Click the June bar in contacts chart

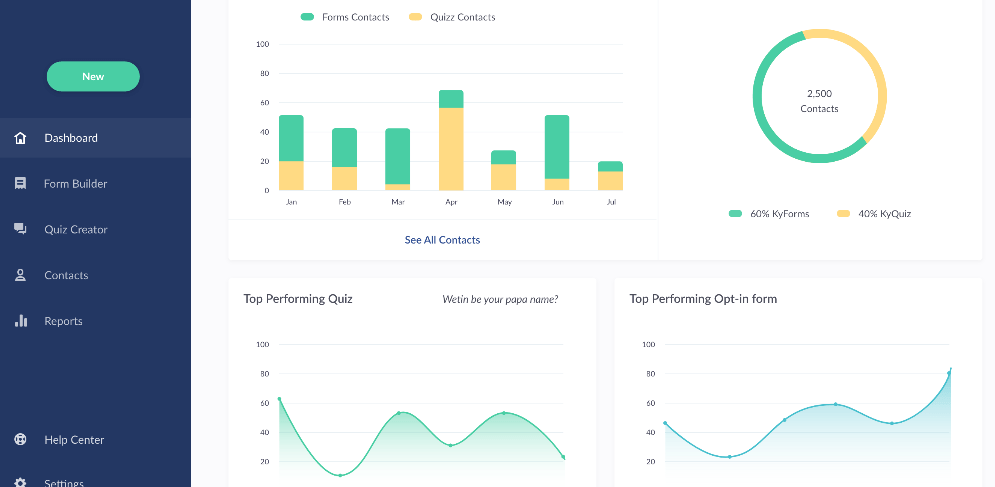(x=557, y=152)
